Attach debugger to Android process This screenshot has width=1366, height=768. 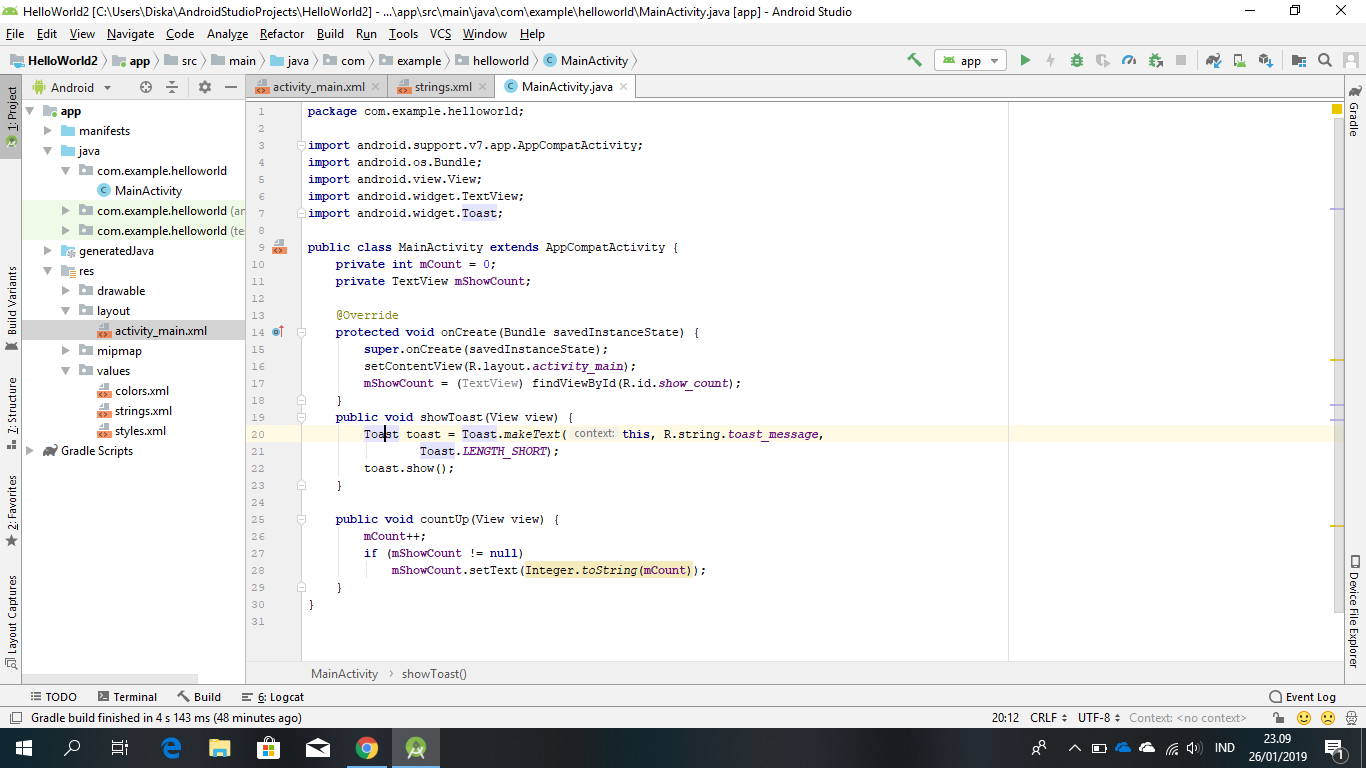tap(1152, 60)
